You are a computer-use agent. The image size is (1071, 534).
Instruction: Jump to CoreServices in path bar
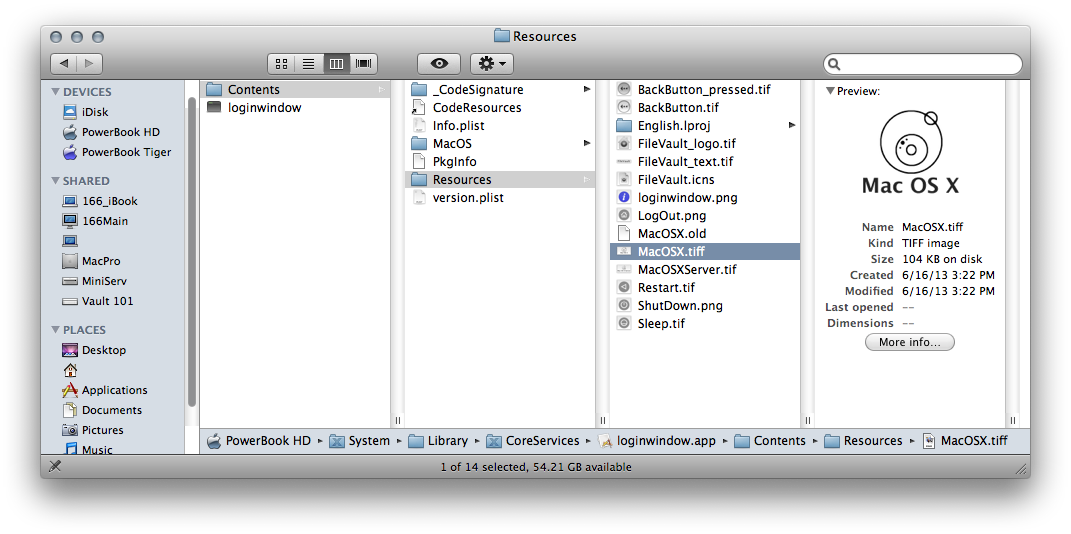tap(533, 441)
